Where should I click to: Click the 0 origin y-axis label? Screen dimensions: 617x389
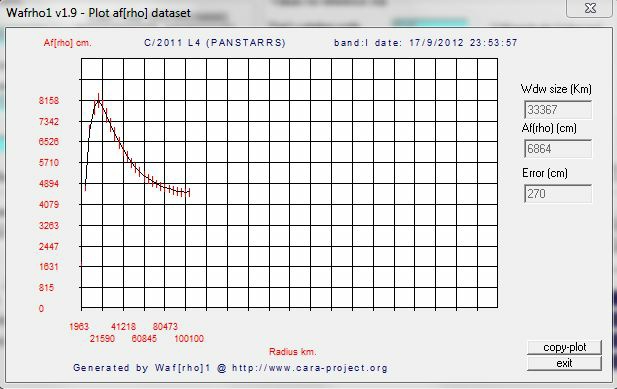pyautogui.click(x=41, y=309)
